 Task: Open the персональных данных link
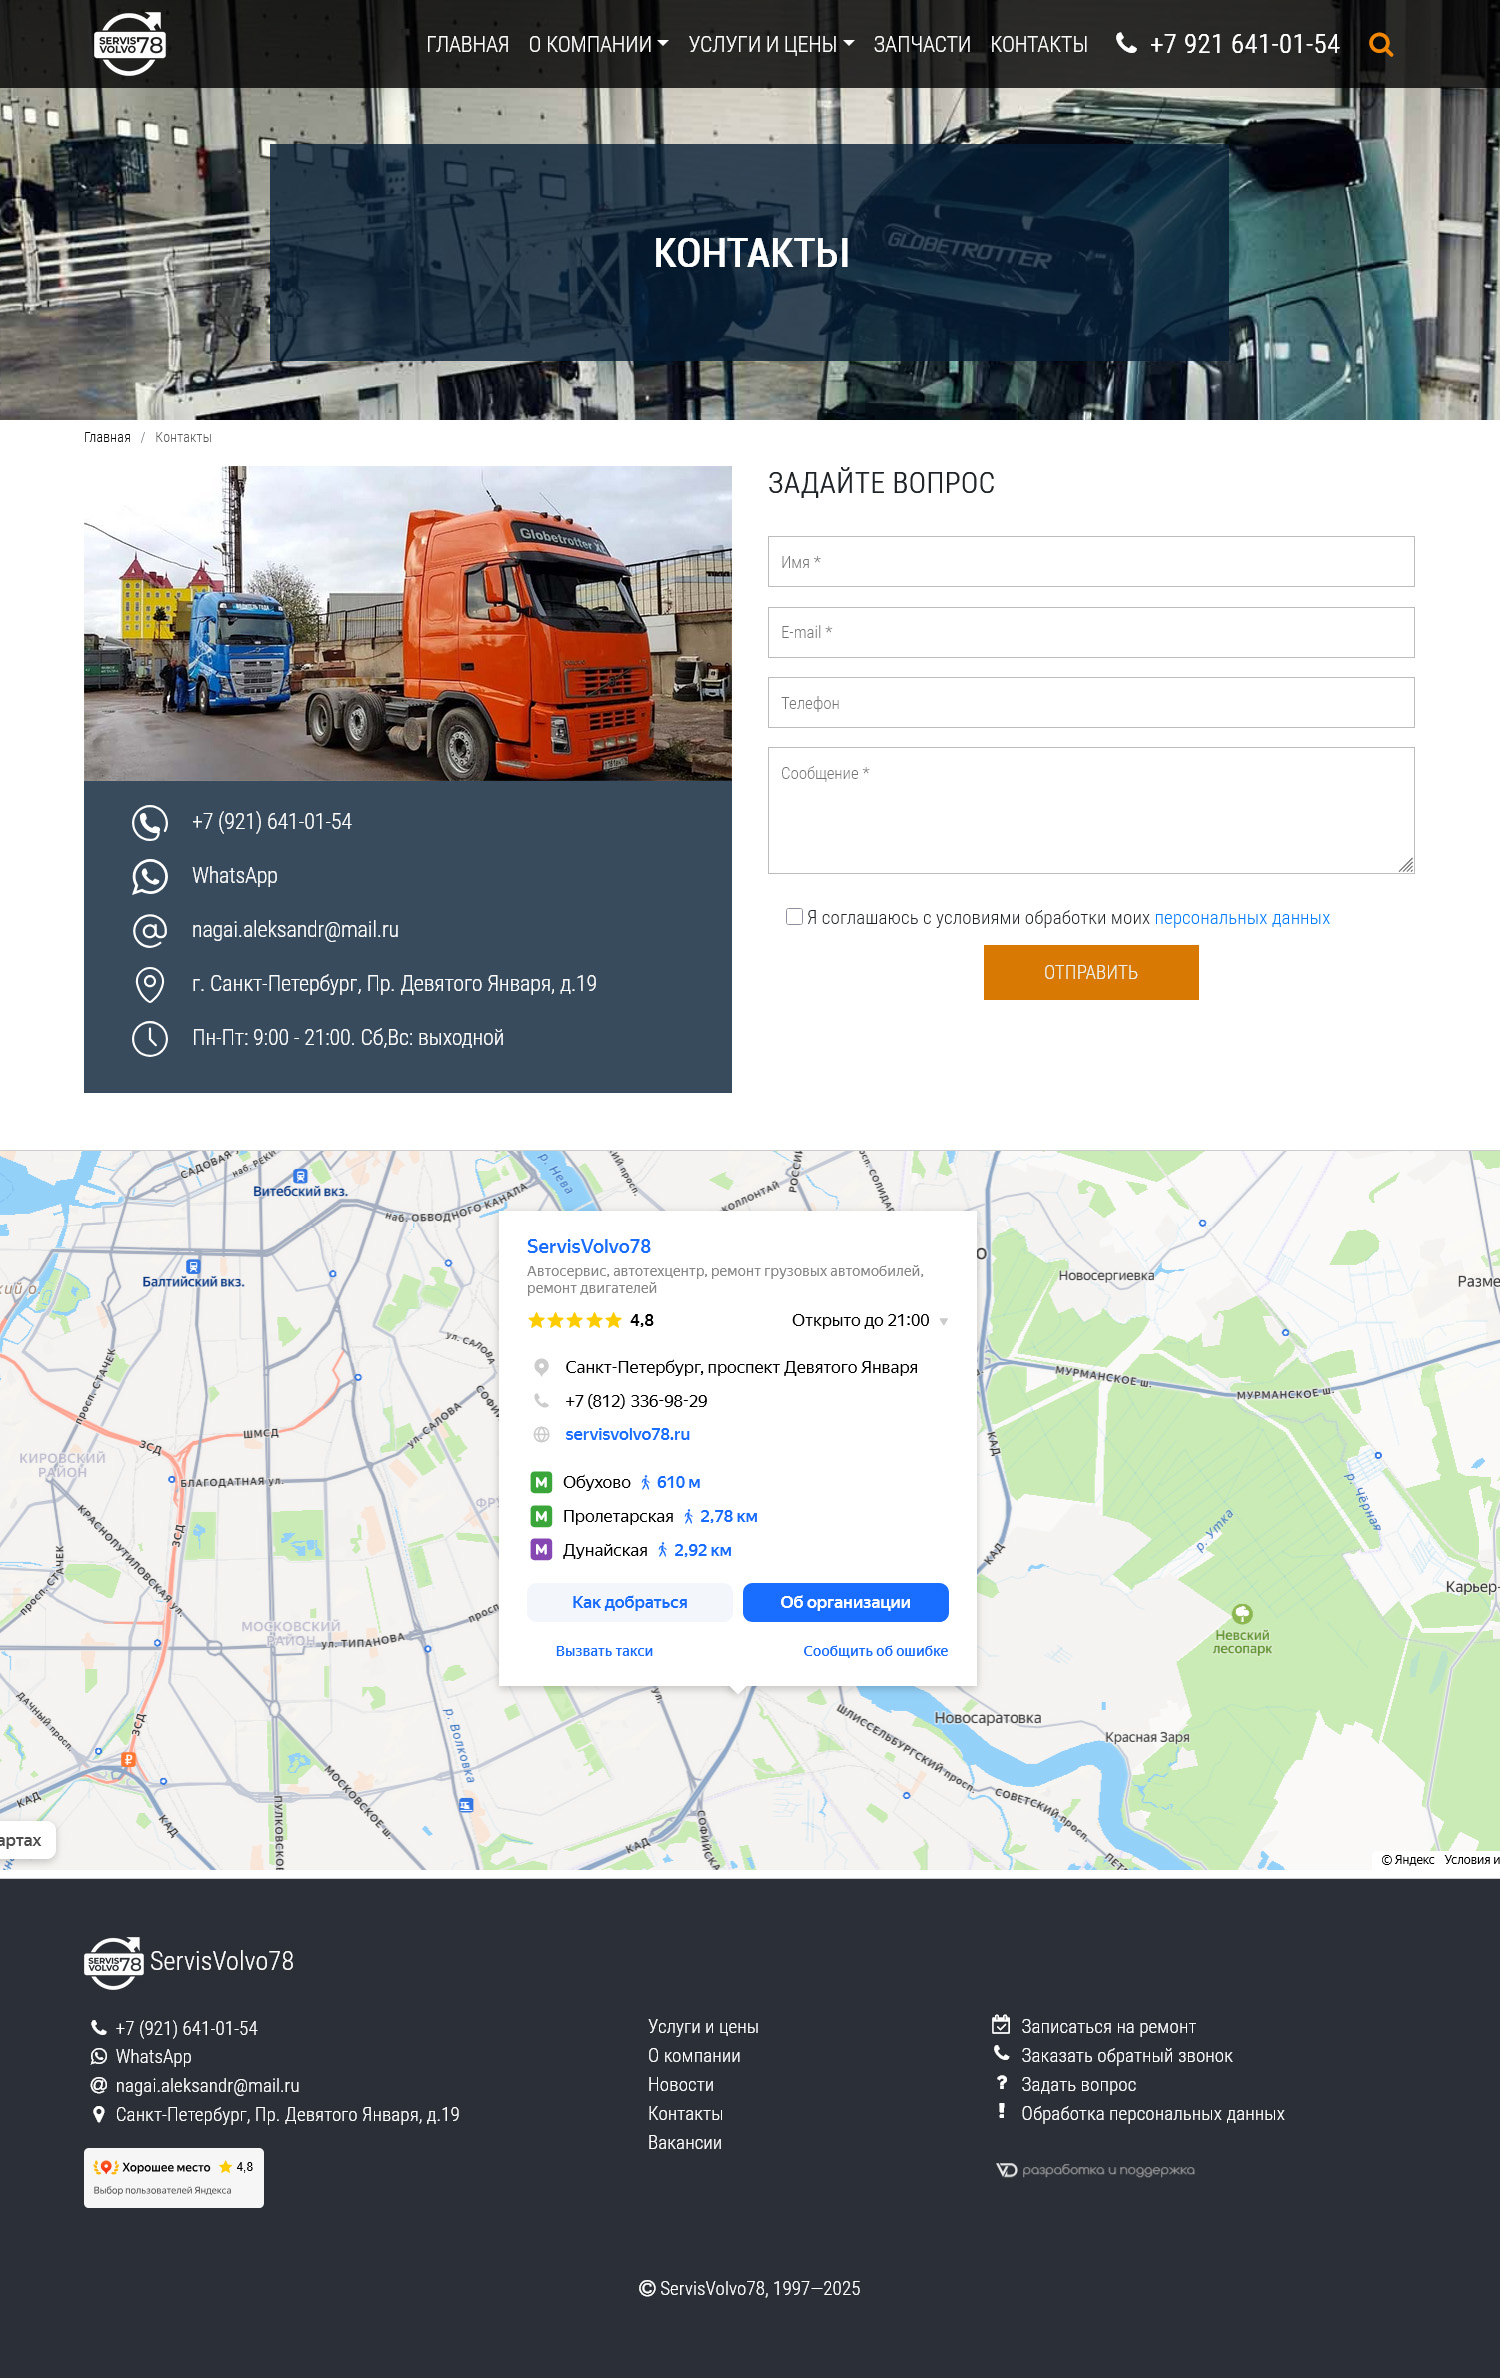point(1242,919)
